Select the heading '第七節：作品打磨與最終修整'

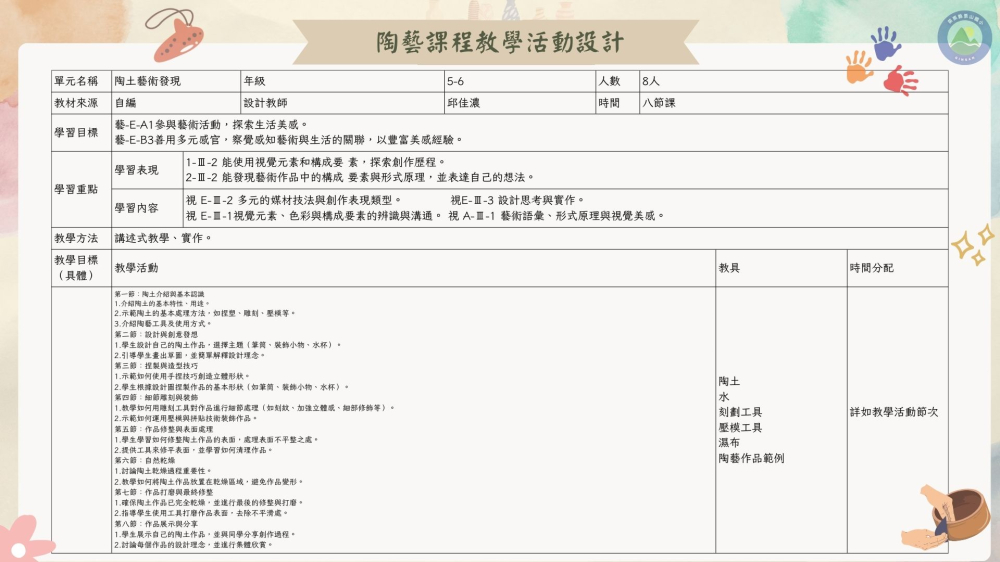164,492
